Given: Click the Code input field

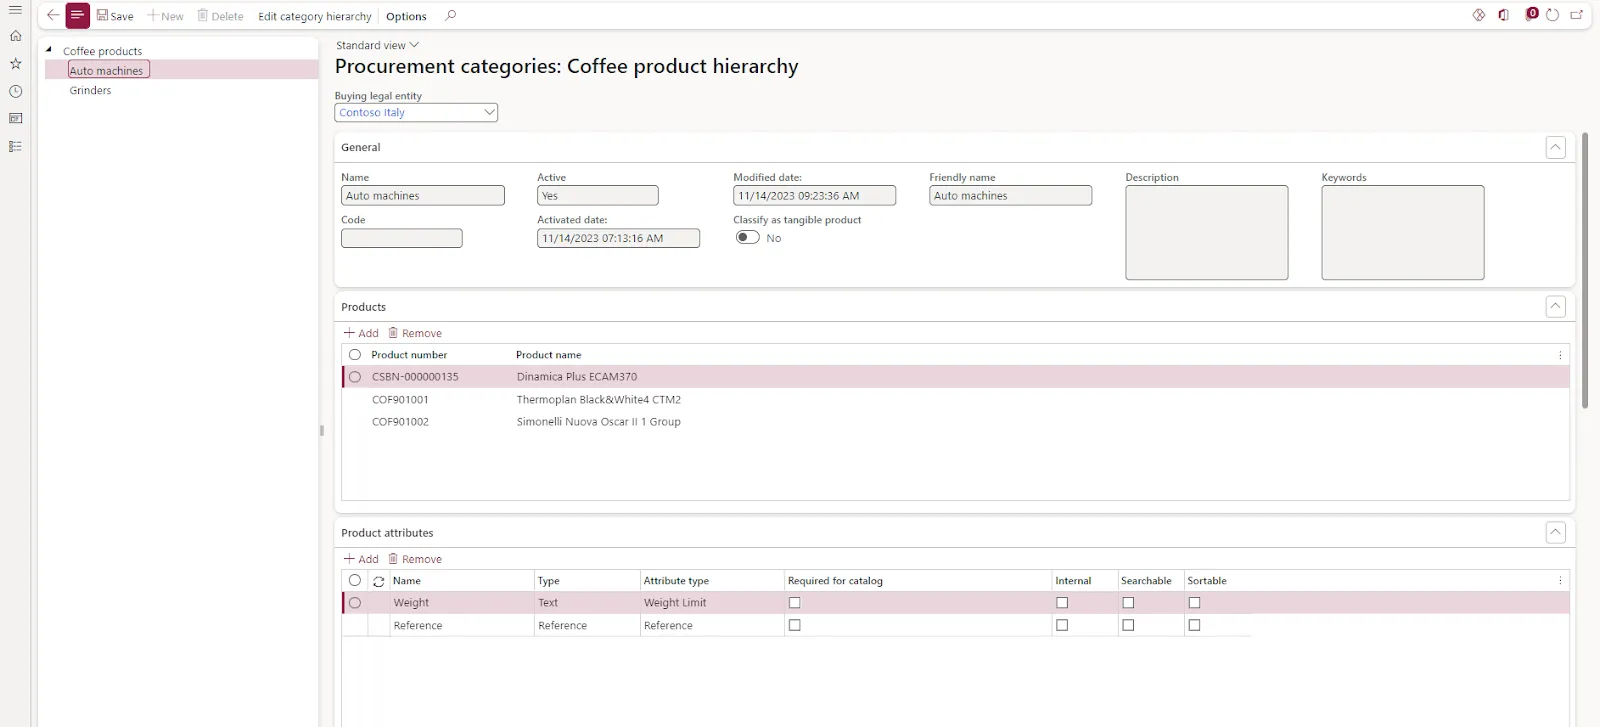Looking at the screenshot, I should click(x=401, y=238).
